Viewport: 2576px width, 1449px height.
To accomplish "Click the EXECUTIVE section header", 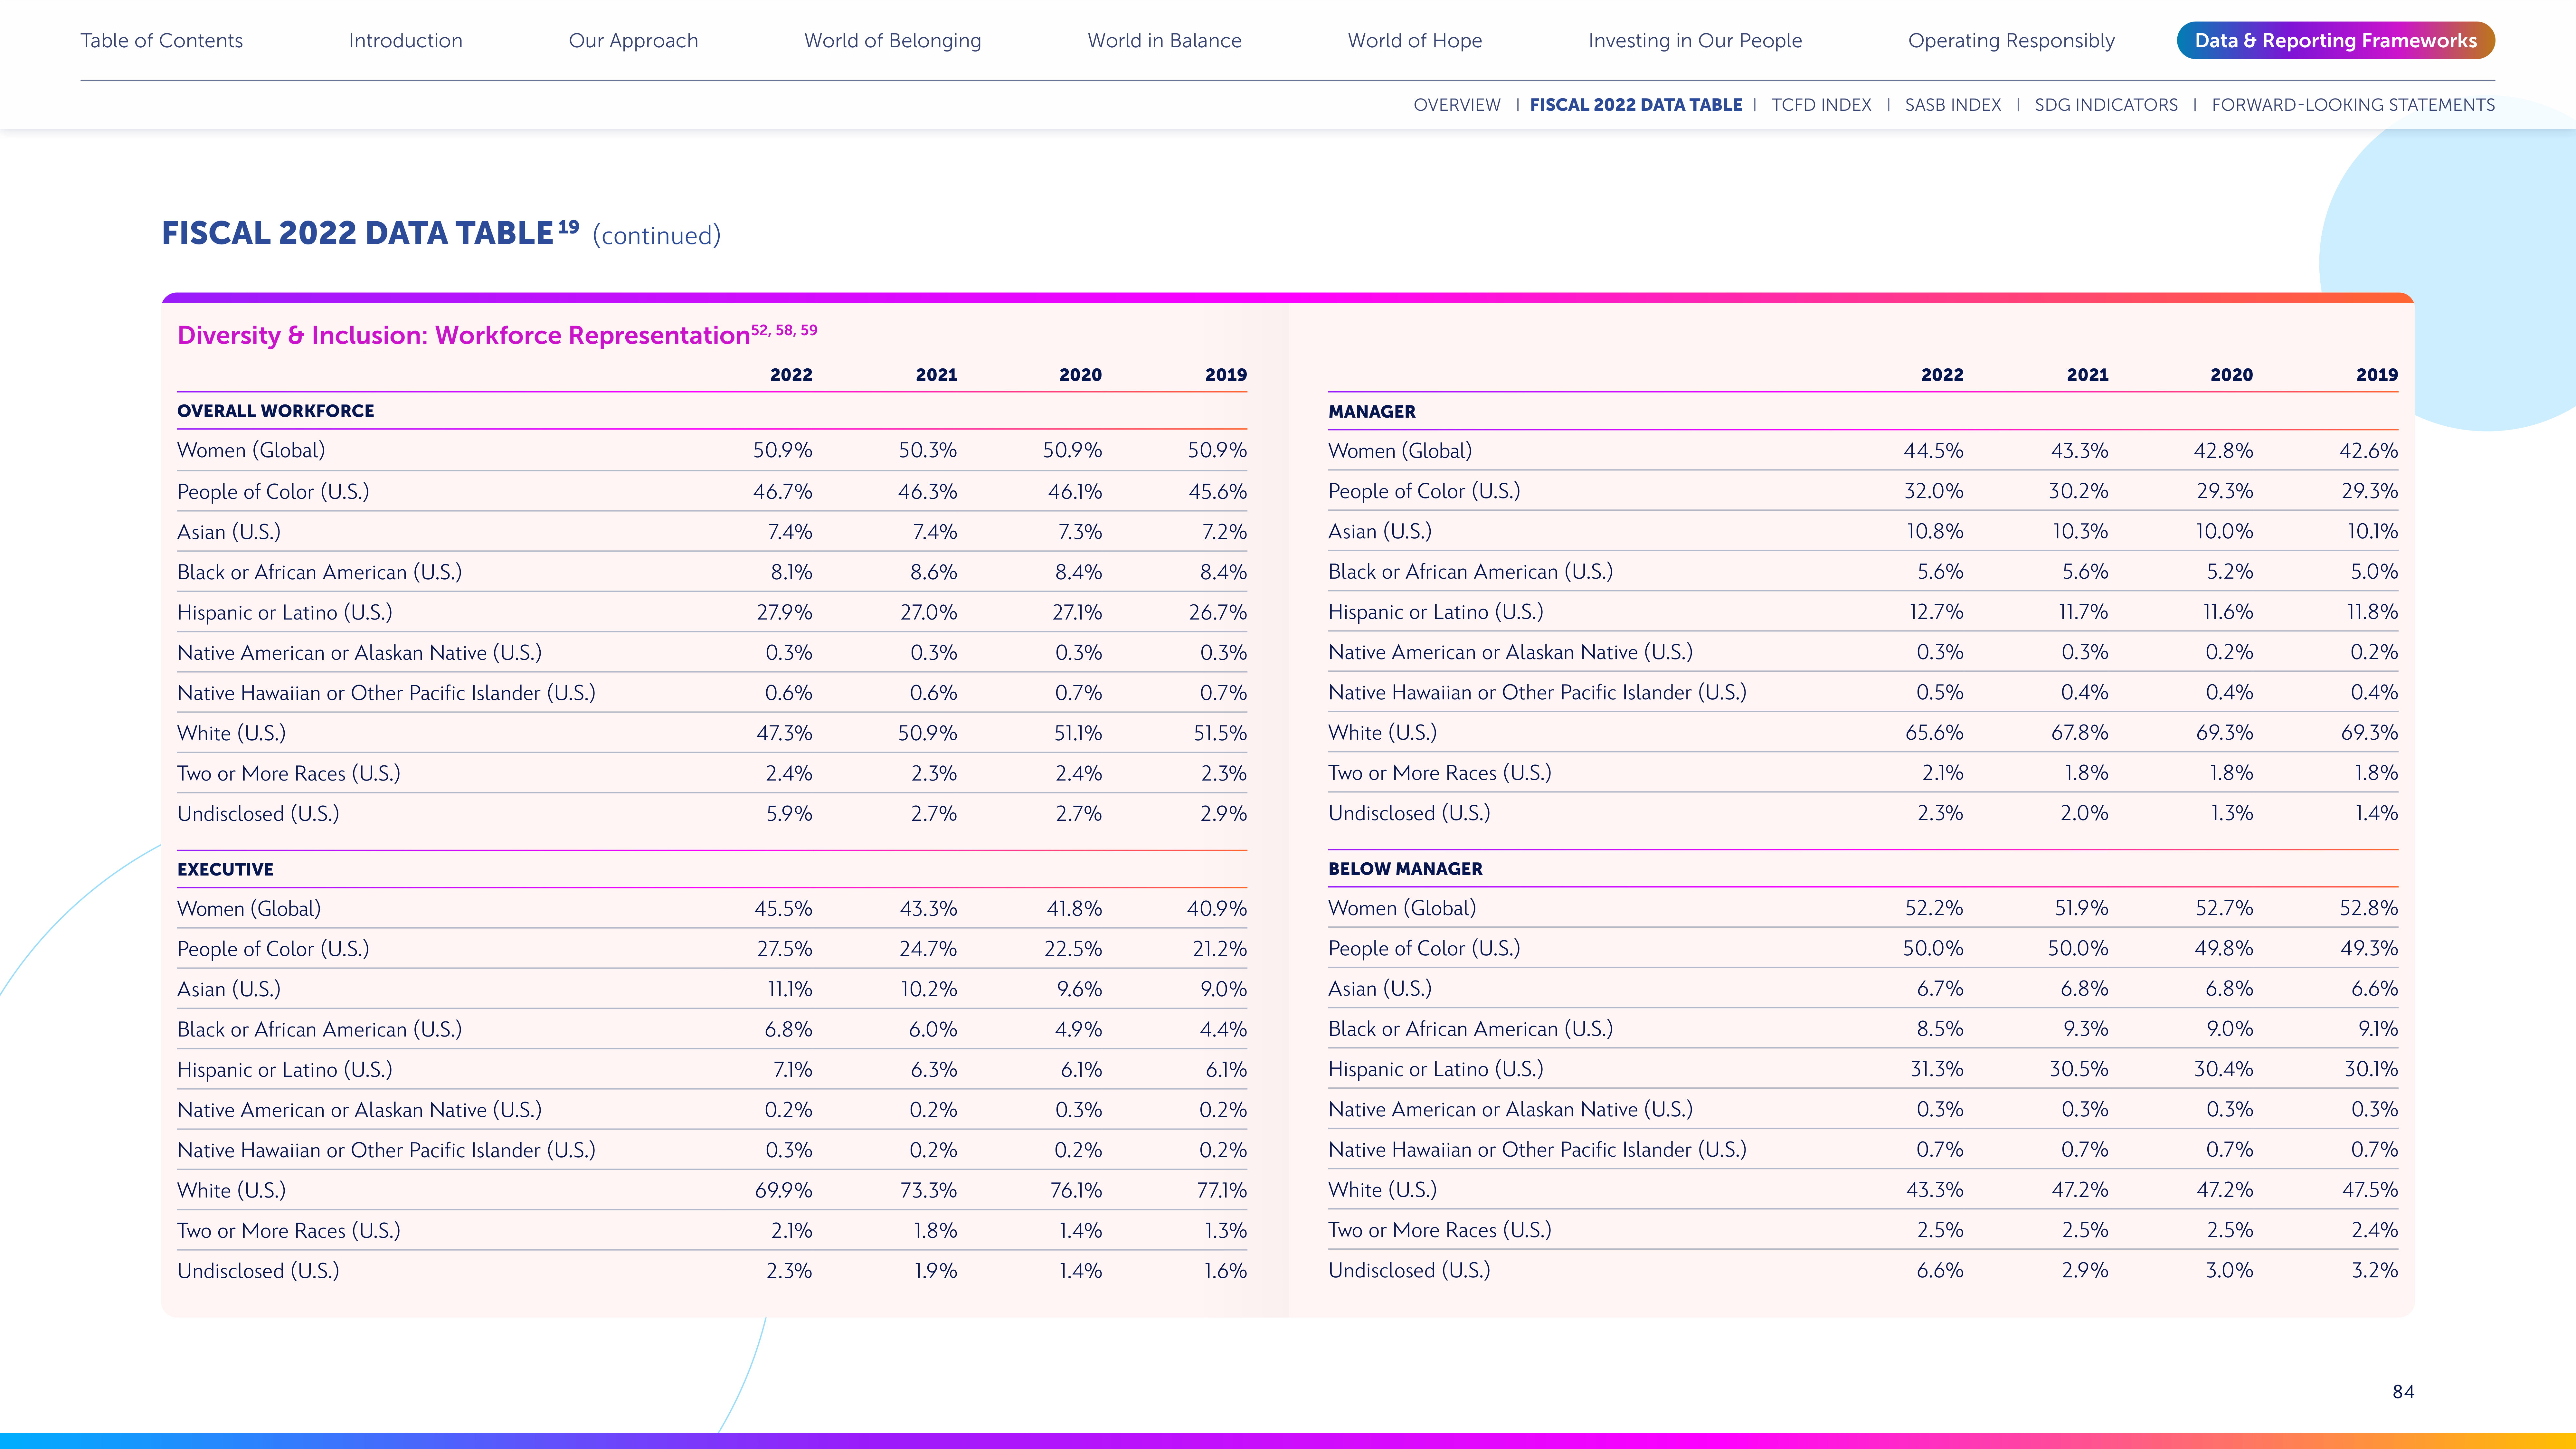I will 225,870.
